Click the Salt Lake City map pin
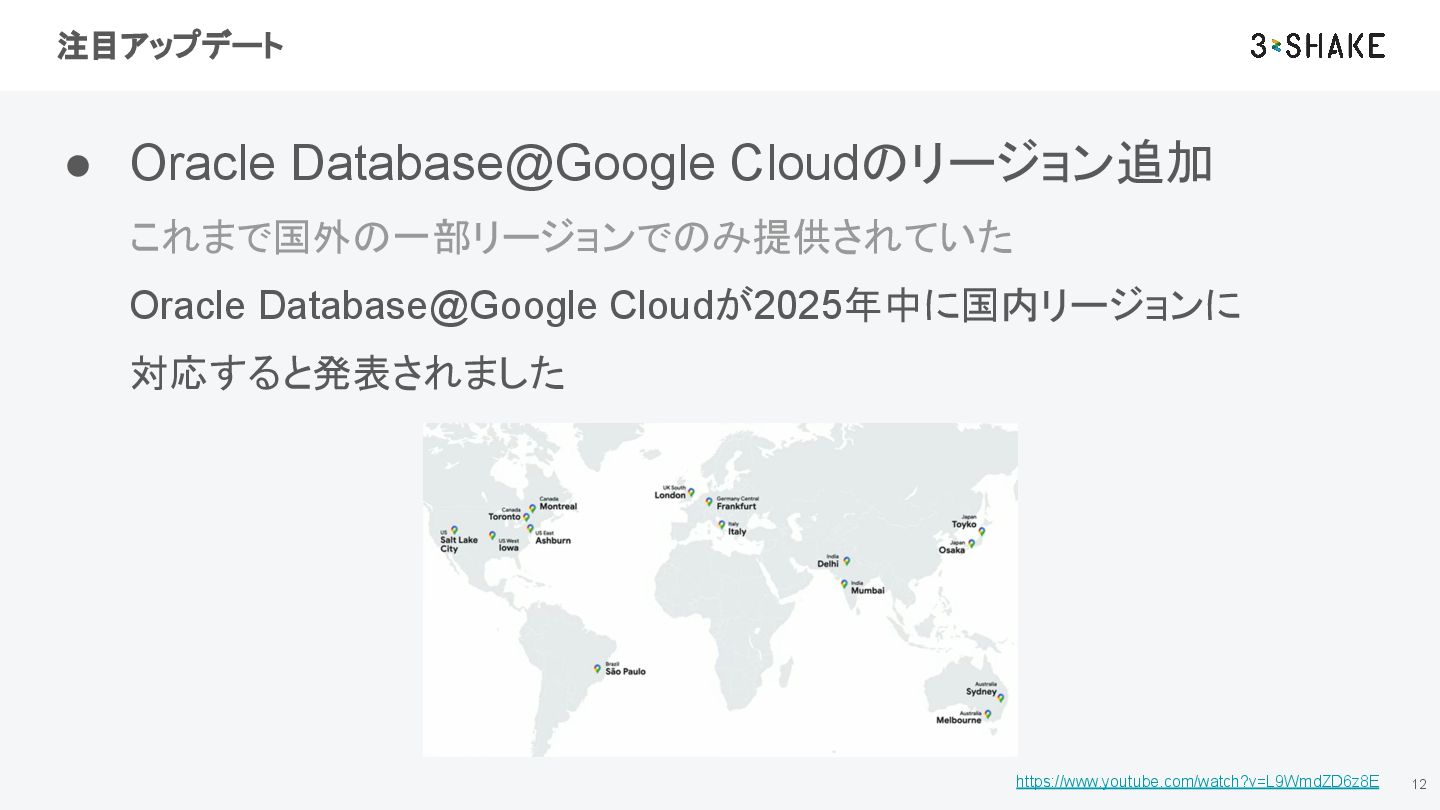The height and width of the screenshot is (810, 1440). point(454,530)
